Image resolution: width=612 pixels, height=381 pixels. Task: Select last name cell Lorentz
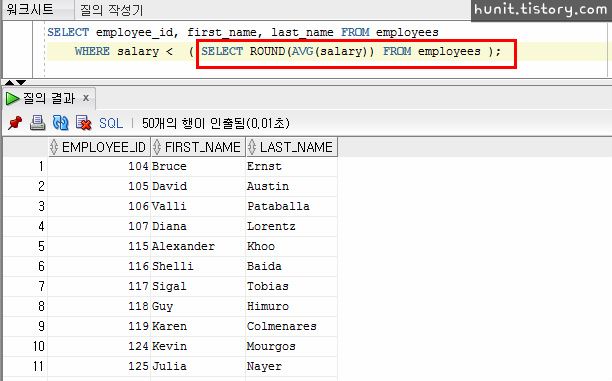click(x=291, y=226)
